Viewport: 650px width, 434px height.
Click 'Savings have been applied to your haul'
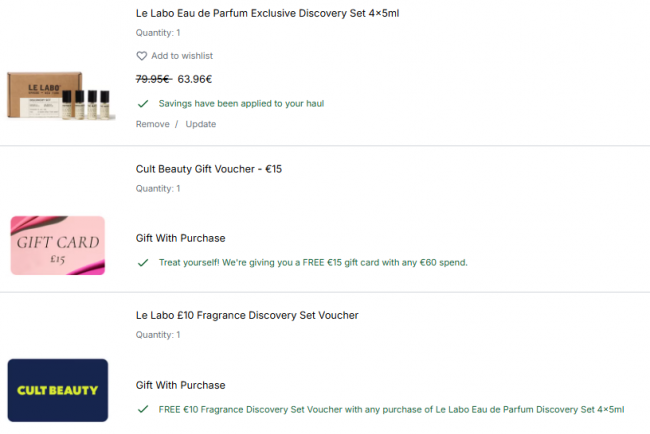click(241, 103)
